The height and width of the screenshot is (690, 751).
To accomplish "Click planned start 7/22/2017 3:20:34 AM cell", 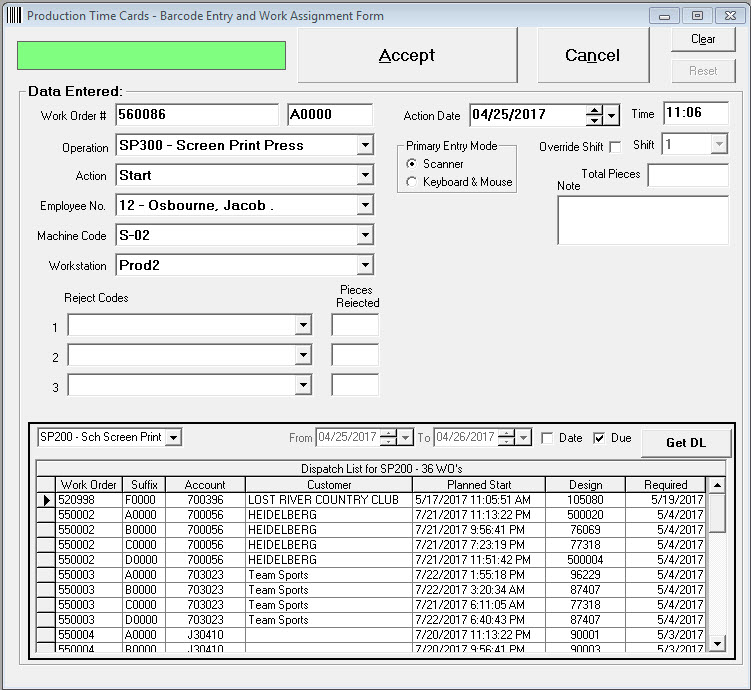I will click(x=479, y=590).
